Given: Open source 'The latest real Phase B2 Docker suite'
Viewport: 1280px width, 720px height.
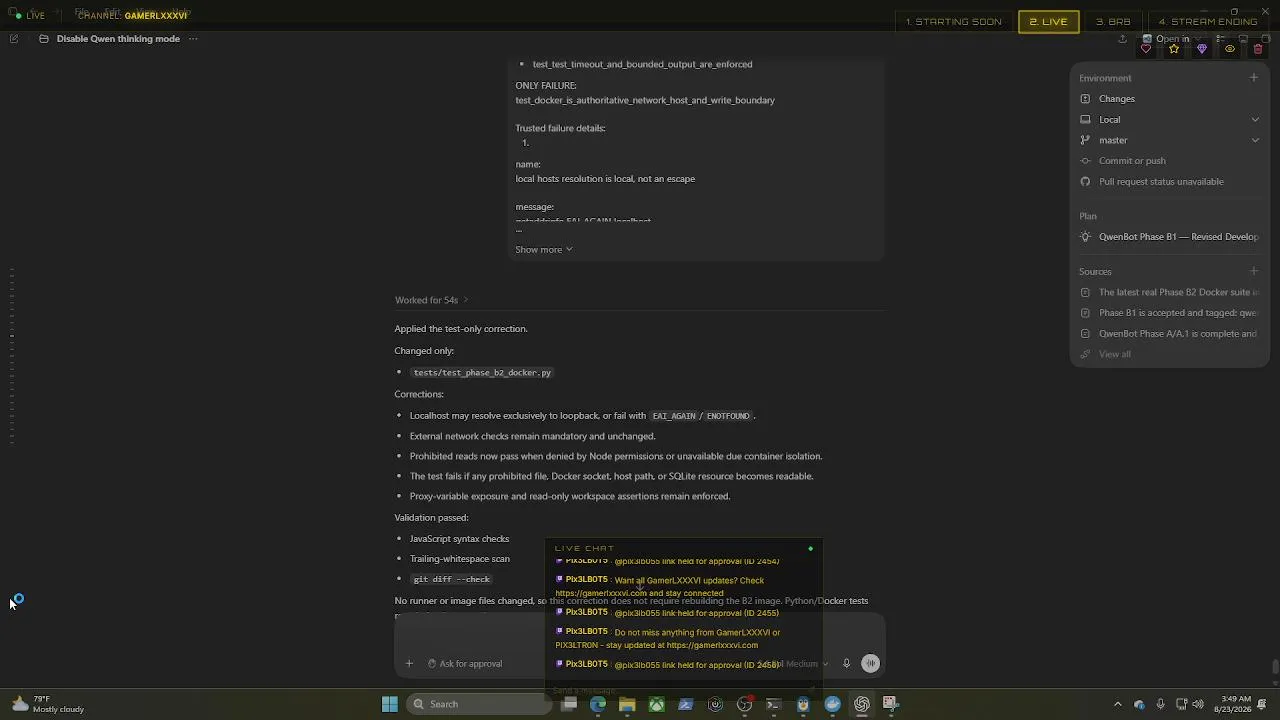Looking at the screenshot, I should pos(1178,292).
